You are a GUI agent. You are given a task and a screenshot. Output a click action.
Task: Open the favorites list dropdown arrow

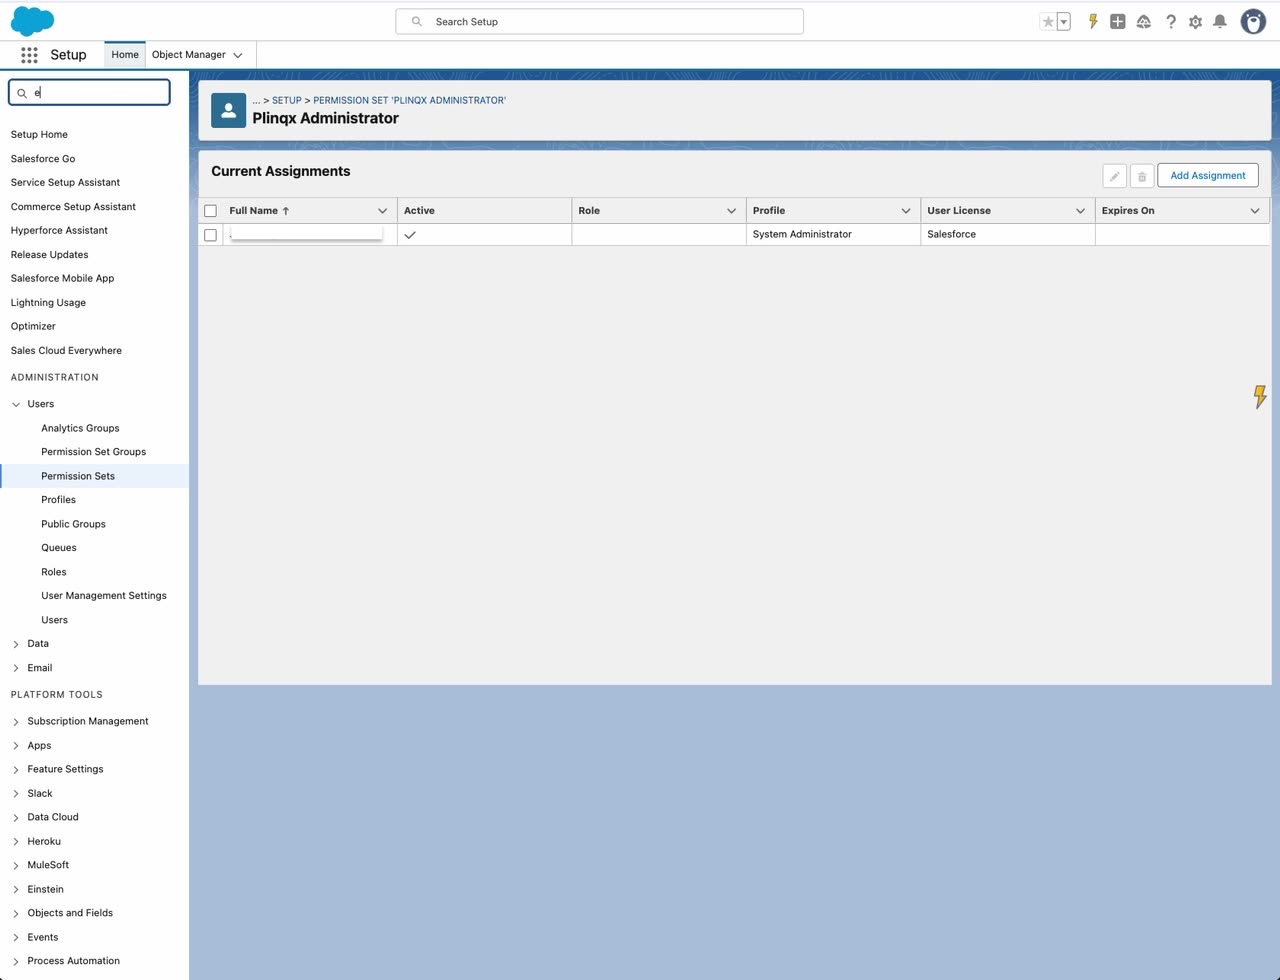pyautogui.click(x=1064, y=21)
